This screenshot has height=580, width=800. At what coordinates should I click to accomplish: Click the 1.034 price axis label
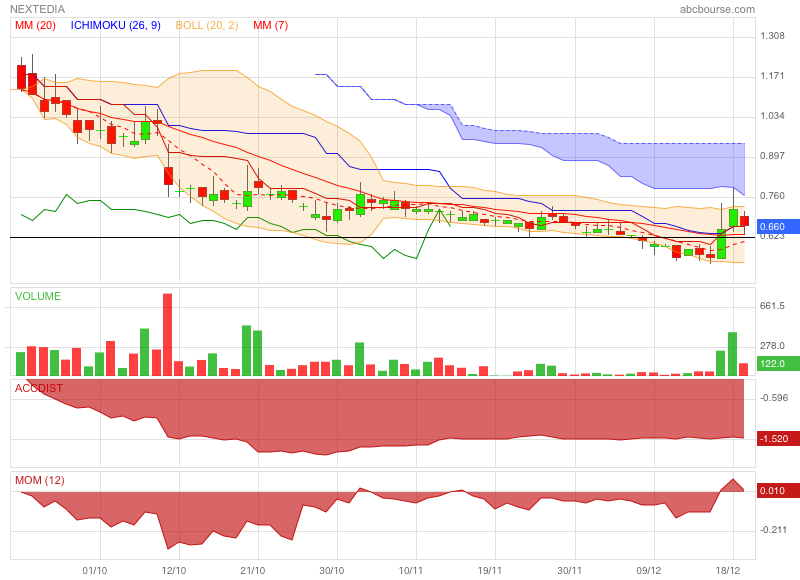[772, 116]
